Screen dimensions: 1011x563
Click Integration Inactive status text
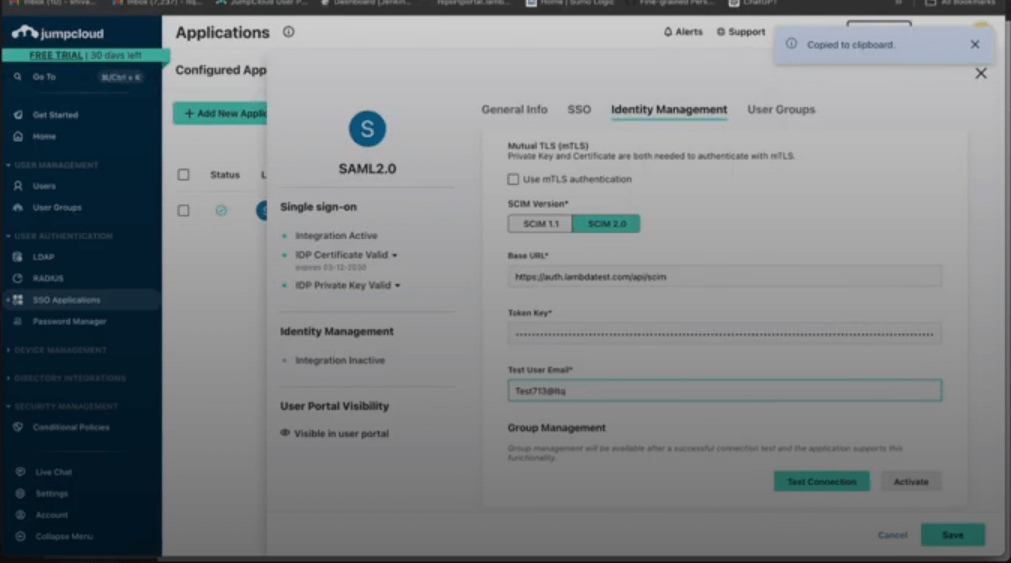pos(340,361)
